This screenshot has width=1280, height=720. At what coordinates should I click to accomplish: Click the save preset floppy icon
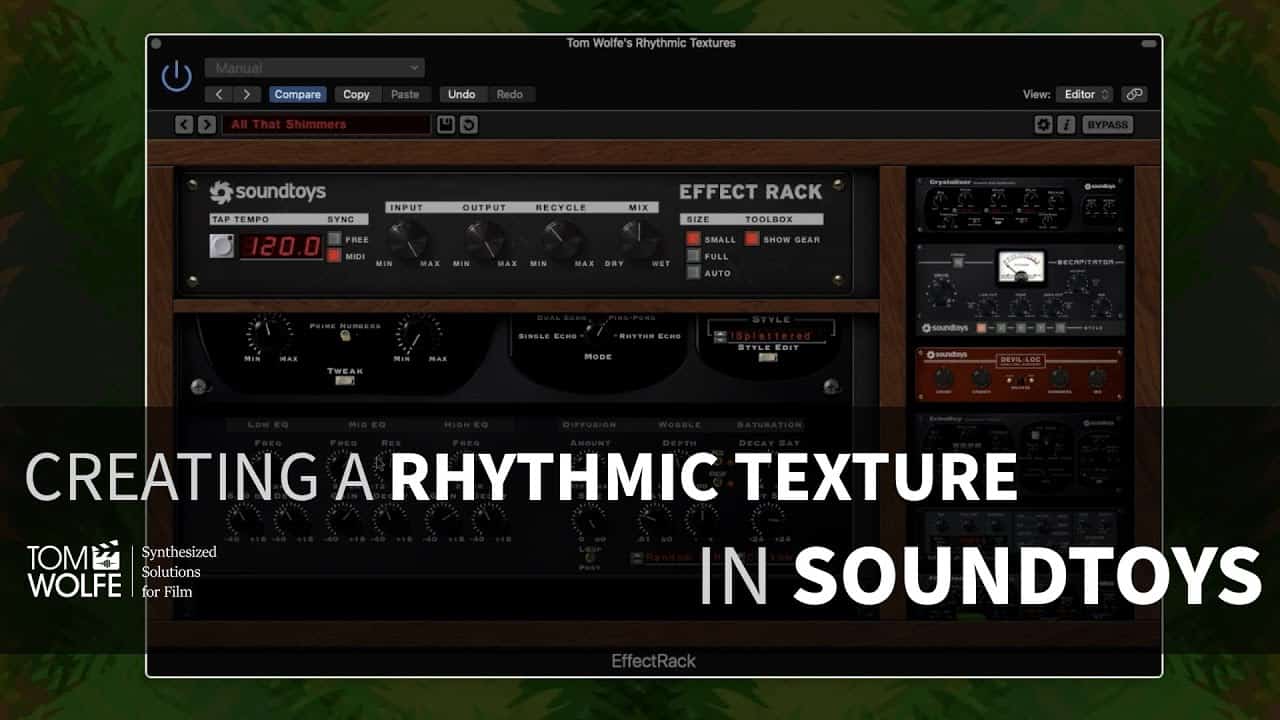pyautogui.click(x=447, y=125)
